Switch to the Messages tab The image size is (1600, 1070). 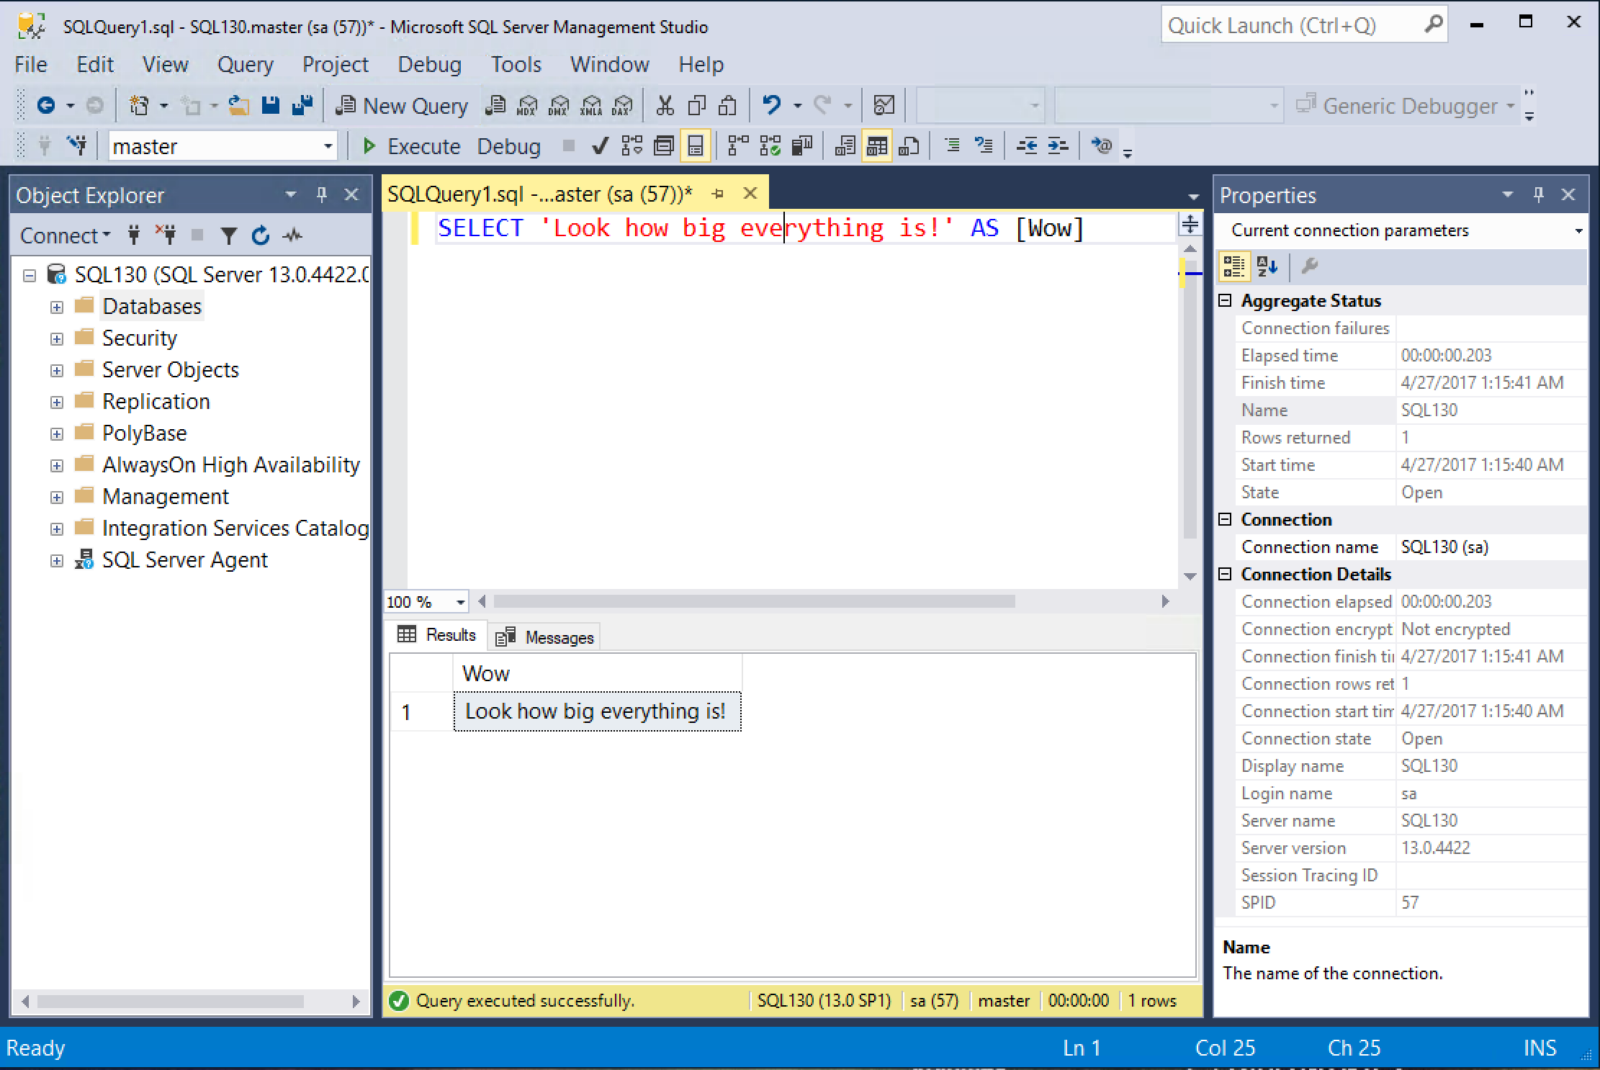tap(544, 636)
